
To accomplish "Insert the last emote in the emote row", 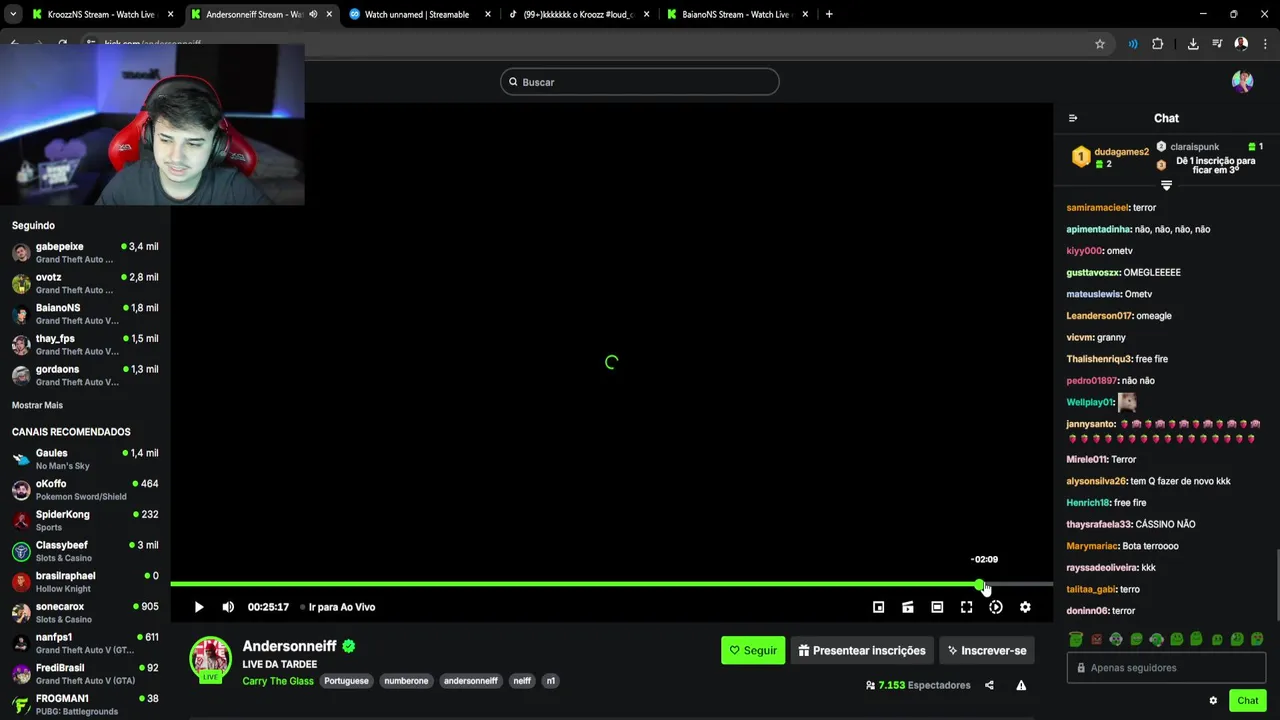I will (x=1257, y=639).
